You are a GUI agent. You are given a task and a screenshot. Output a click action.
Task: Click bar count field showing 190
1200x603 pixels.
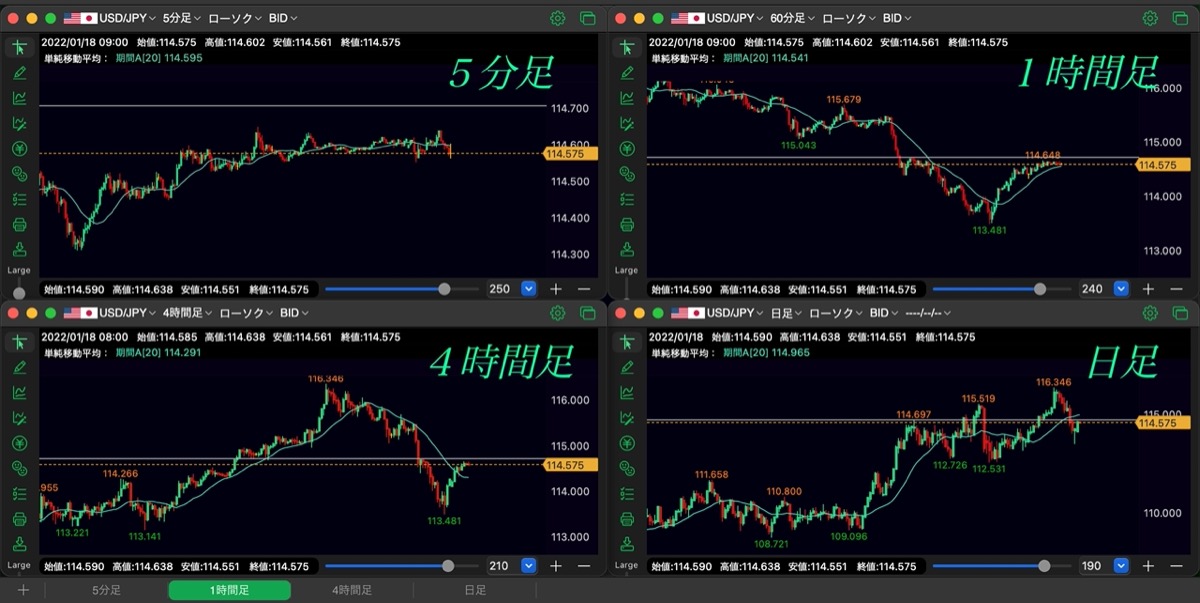coord(1094,566)
